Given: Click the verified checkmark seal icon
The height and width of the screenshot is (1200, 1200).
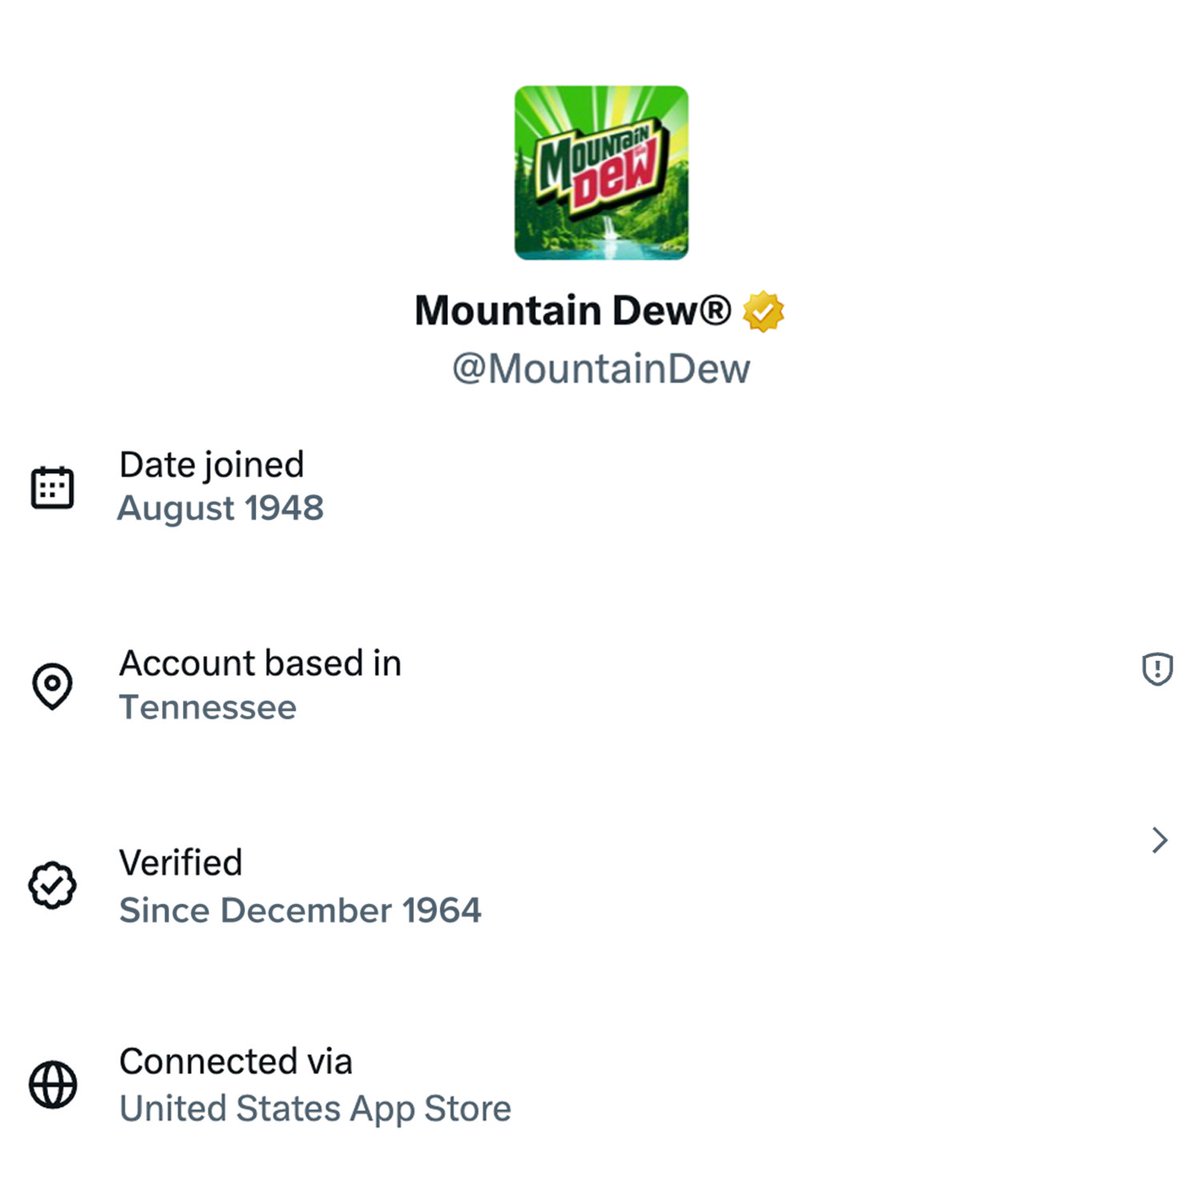Looking at the screenshot, I should click(52, 885).
